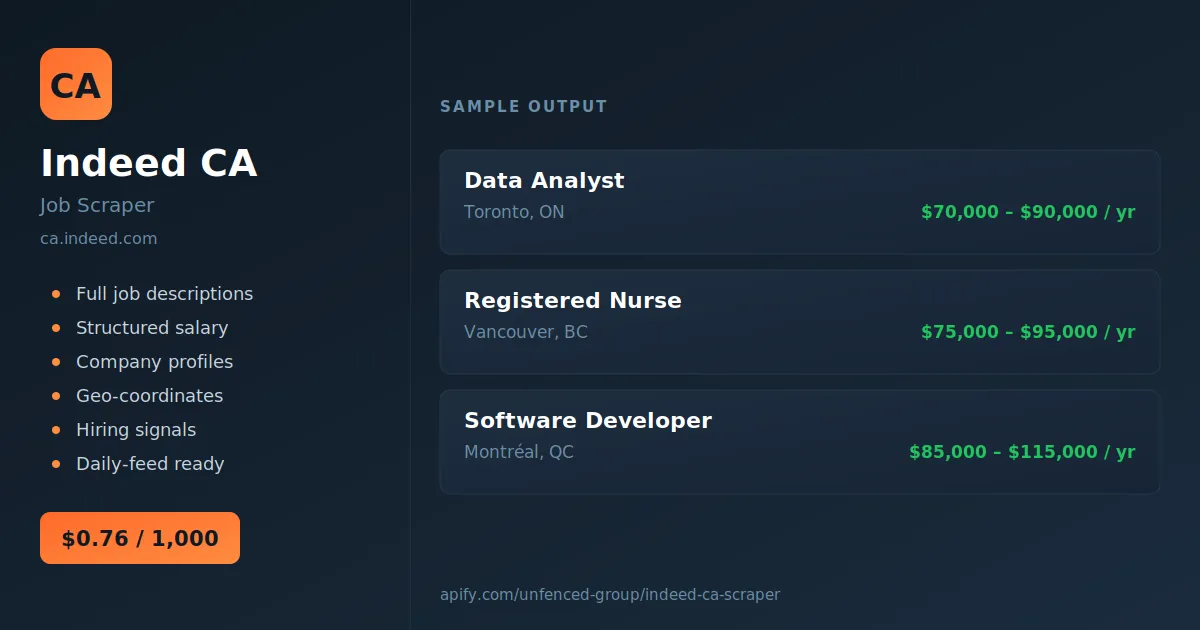Click the $85,000 – $115,000 / yr salary
Image resolution: width=1200 pixels, height=630 pixels.
(x=1022, y=452)
